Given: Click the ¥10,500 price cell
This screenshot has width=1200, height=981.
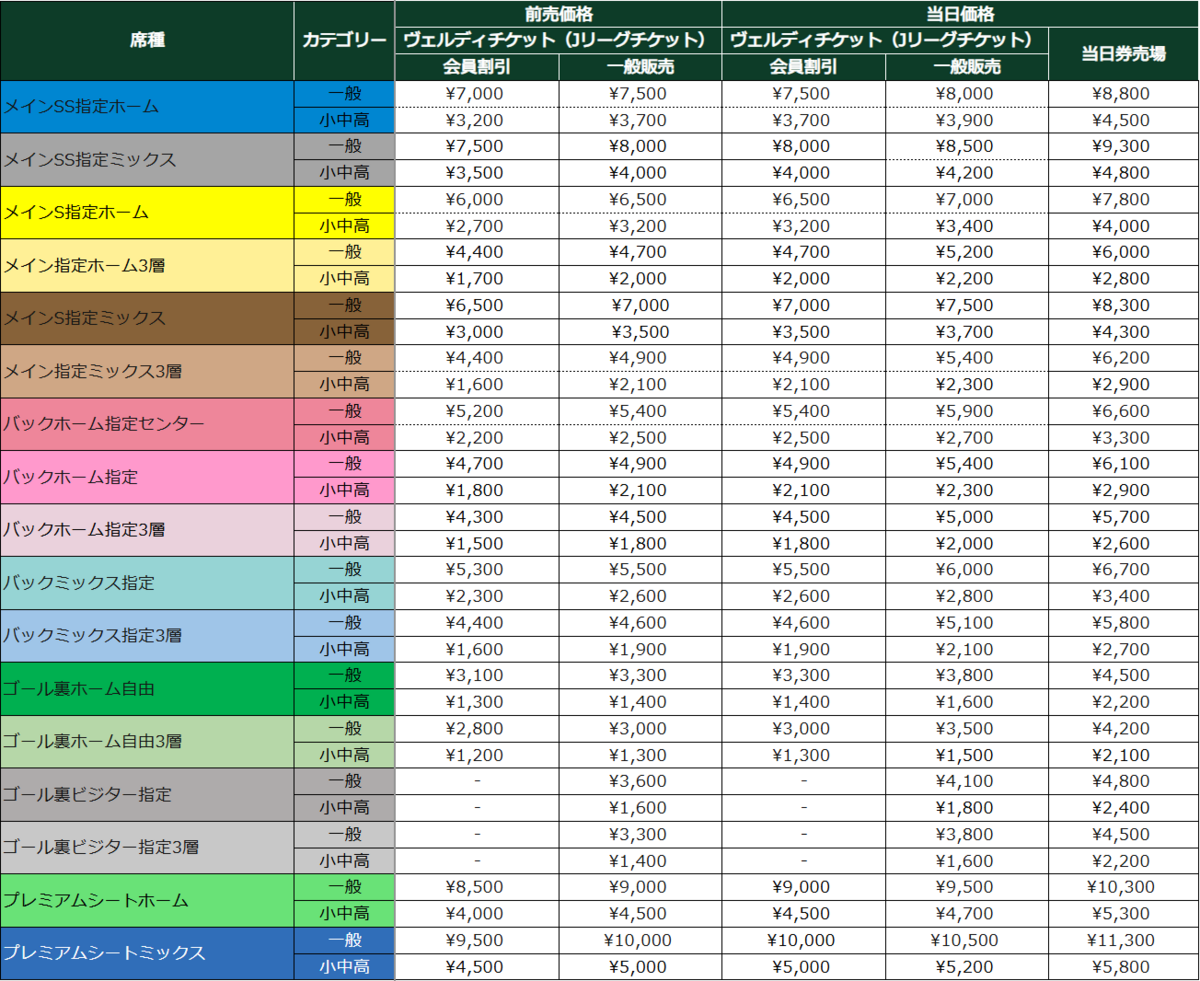Looking at the screenshot, I should click(x=966, y=940).
